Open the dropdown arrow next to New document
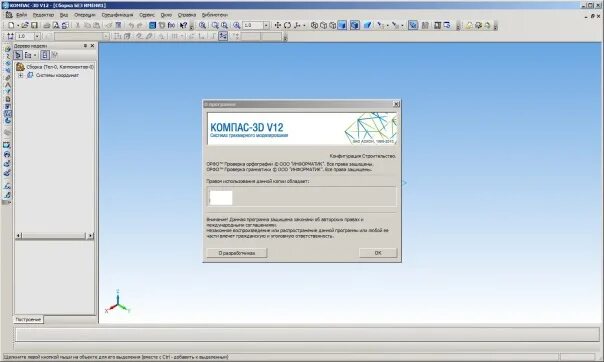 18,25
